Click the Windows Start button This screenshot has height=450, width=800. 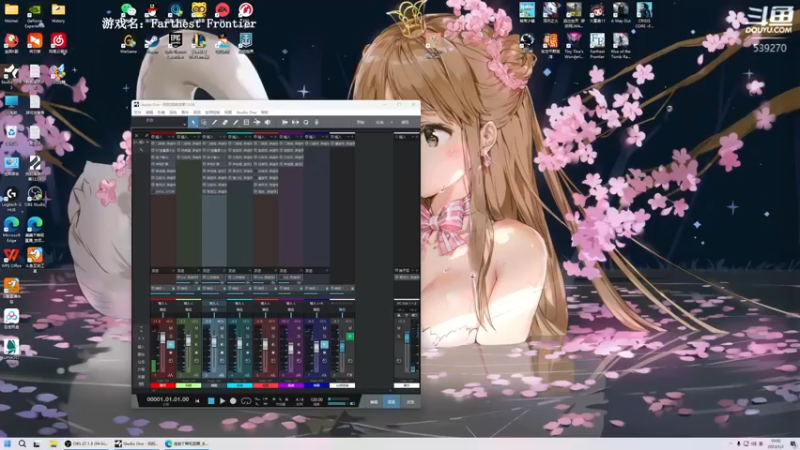pos(7,443)
